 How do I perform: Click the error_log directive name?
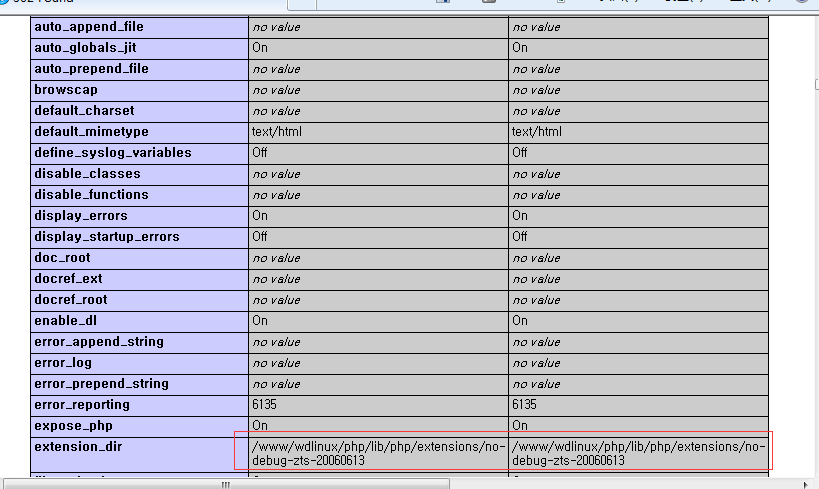63,363
